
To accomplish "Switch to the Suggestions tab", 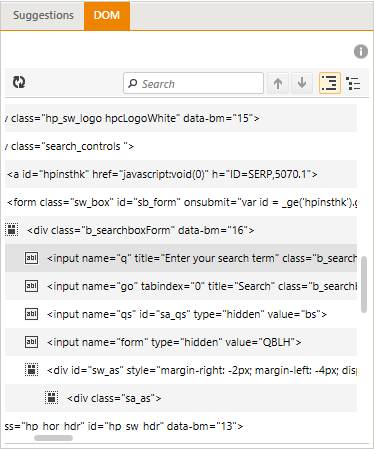I will pyautogui.click(x=43, y=15).
